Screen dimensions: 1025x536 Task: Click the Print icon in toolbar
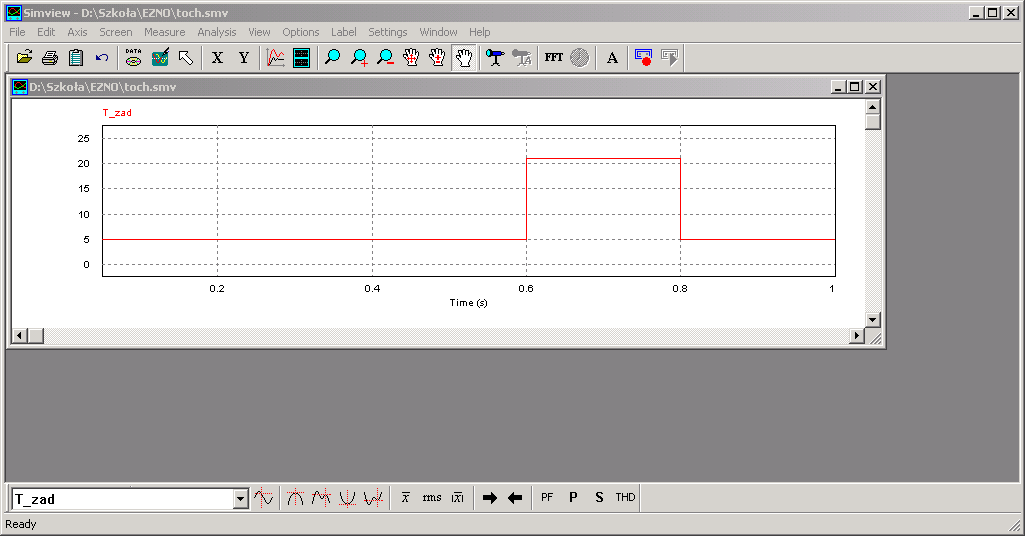point(50,58)
